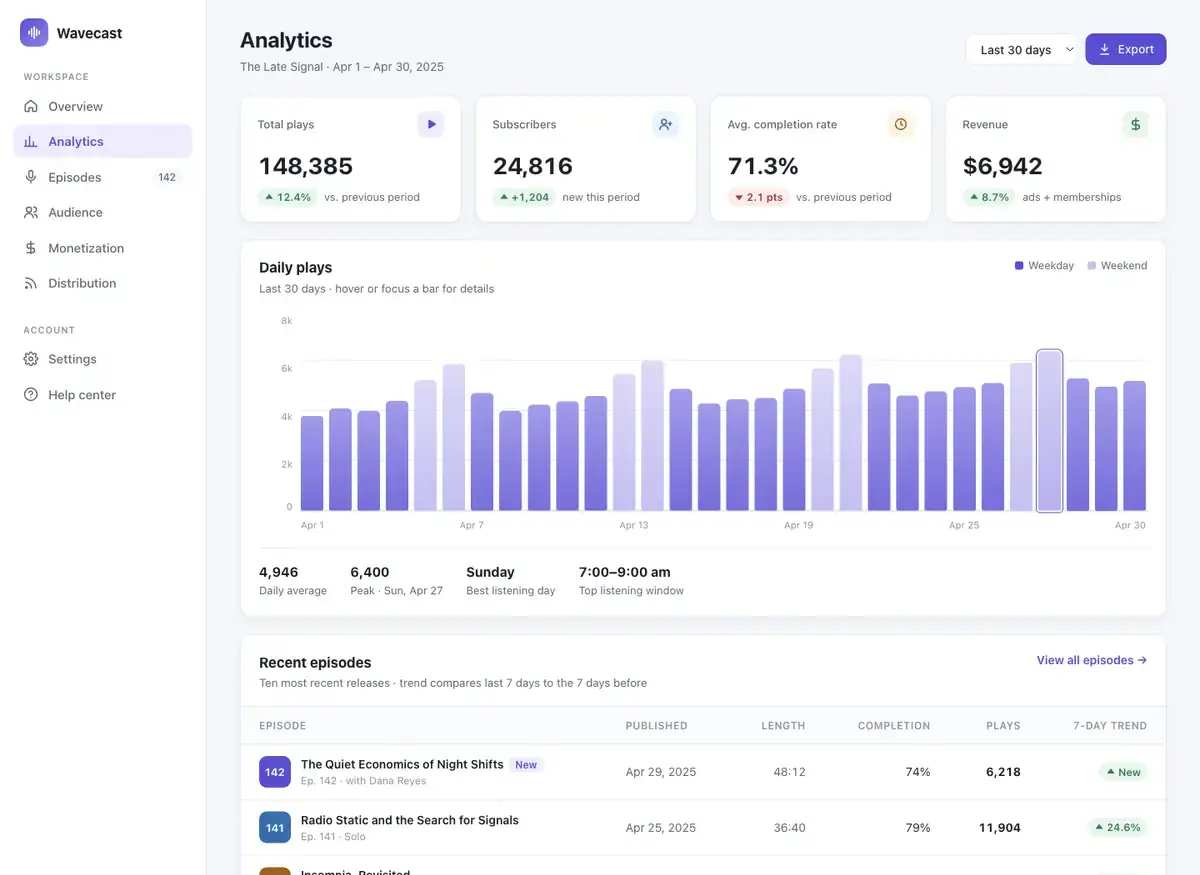Click the episode 142 thumbnail
1200x875 pixels.
coord(275,772)
